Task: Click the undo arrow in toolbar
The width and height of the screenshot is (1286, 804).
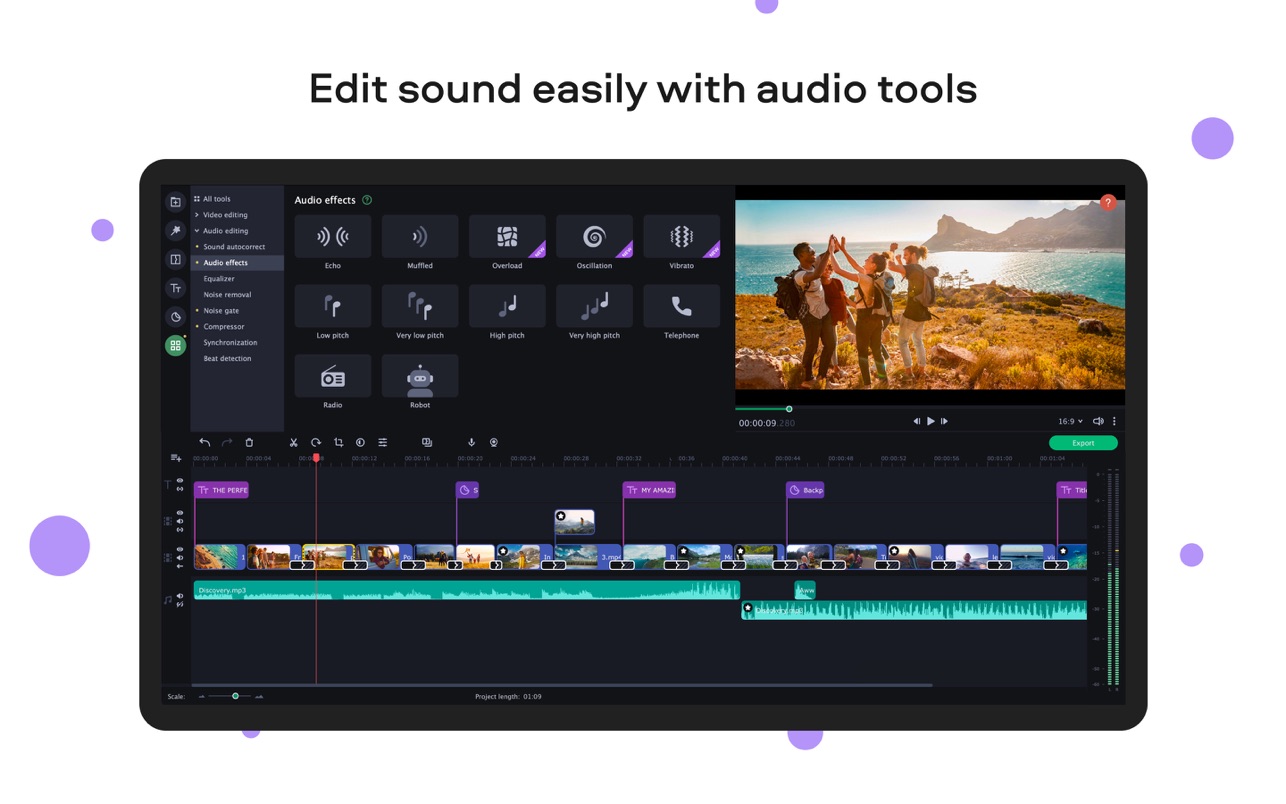Action: pyautogui.click(x=204, y=443)
